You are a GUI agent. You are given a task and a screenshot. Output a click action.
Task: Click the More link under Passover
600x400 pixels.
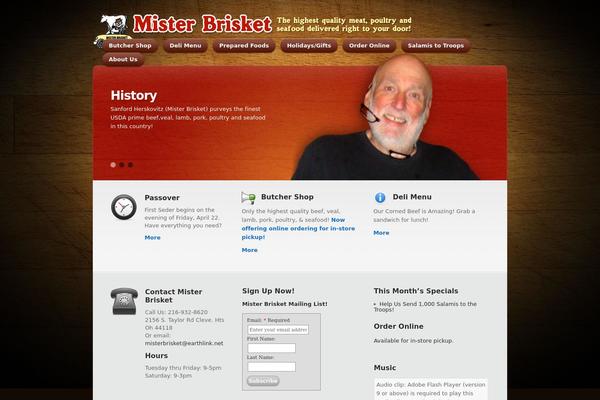point(152,238)
